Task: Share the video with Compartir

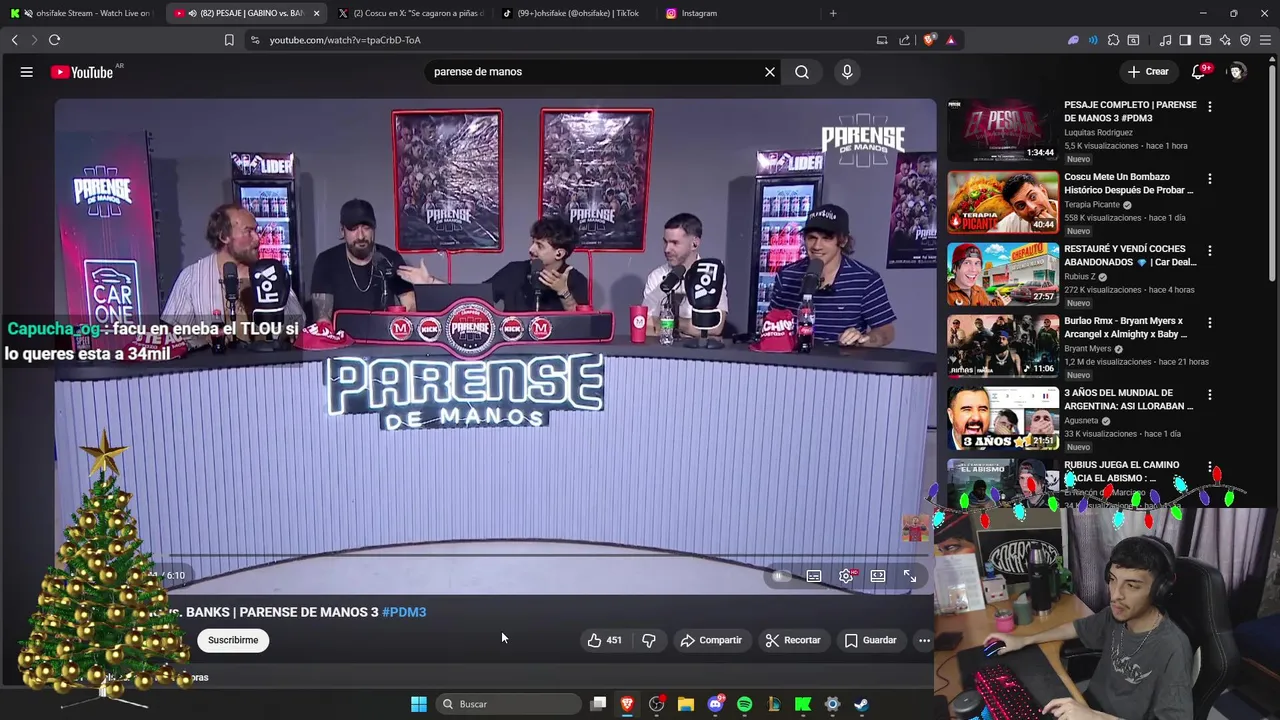Action: coord(711,640)
